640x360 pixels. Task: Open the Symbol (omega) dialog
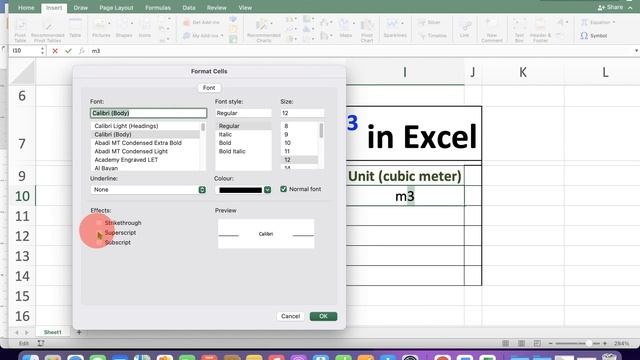(594, 36)
